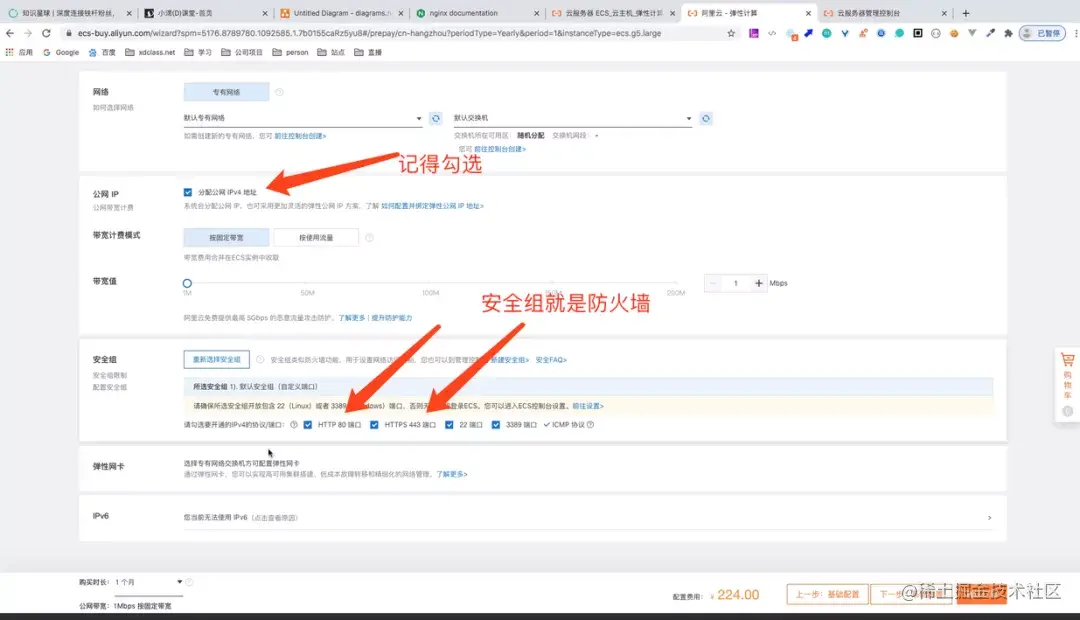
Task: Click the help icon next to 按使用流量
Action: (x=369, y=237)
